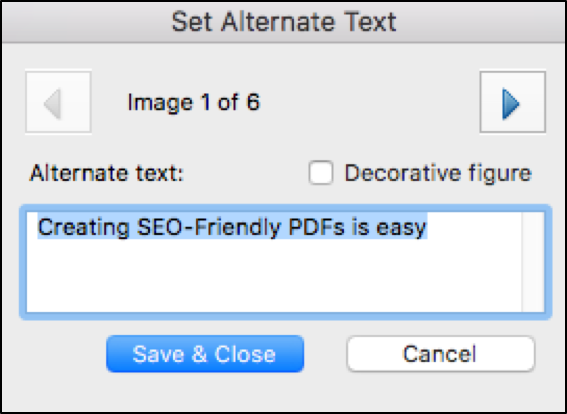Place cursor in word Creating

[x=84, y=228]
